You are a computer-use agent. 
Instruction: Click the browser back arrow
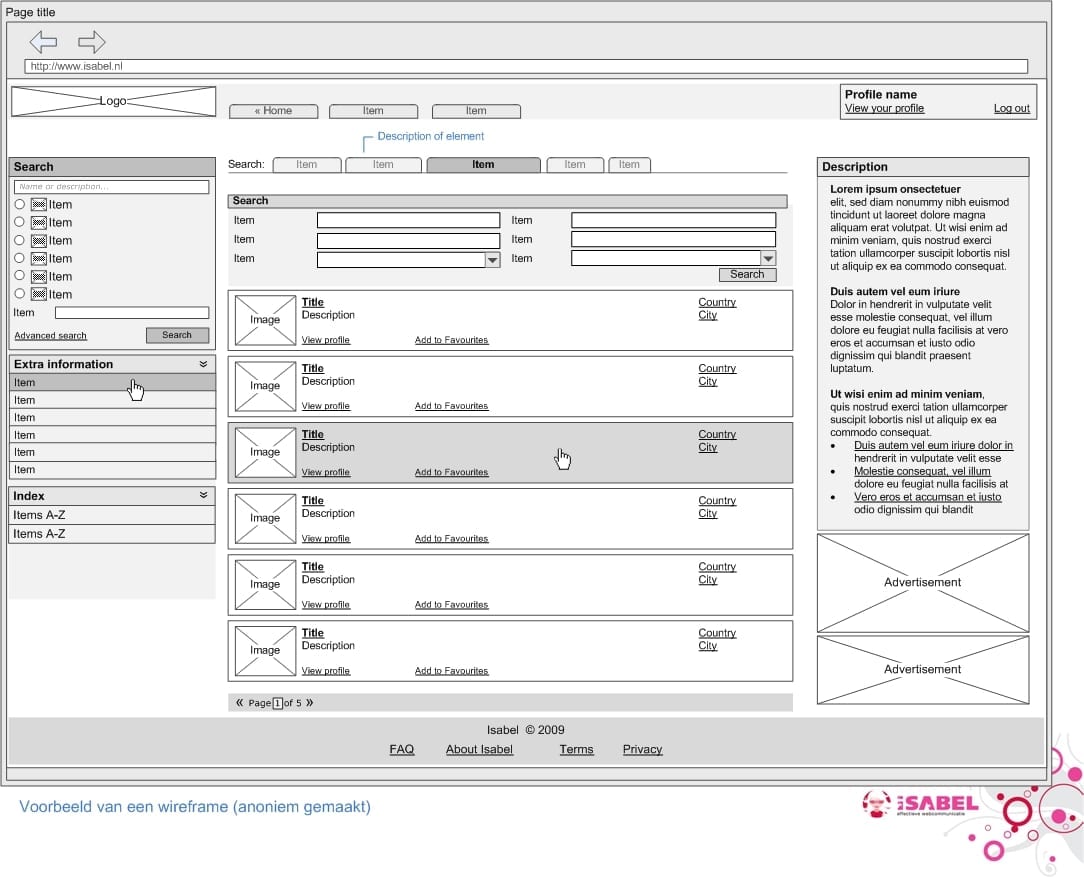coord(43,42)
